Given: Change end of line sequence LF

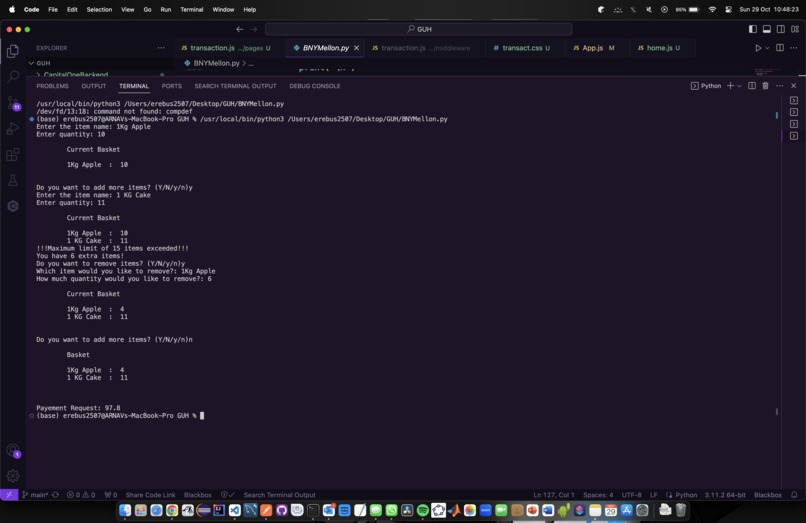Looking at the screenshot, I should pyautogui.click(x=653, y=495).
